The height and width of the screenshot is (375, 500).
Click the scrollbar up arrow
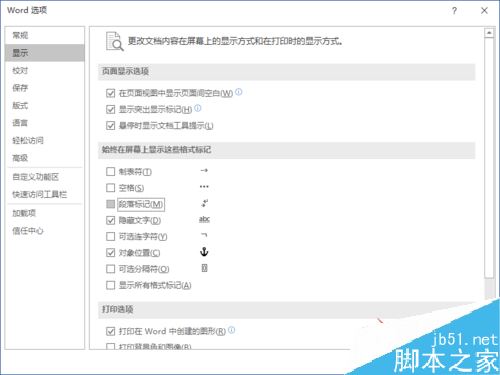point(489,33)
